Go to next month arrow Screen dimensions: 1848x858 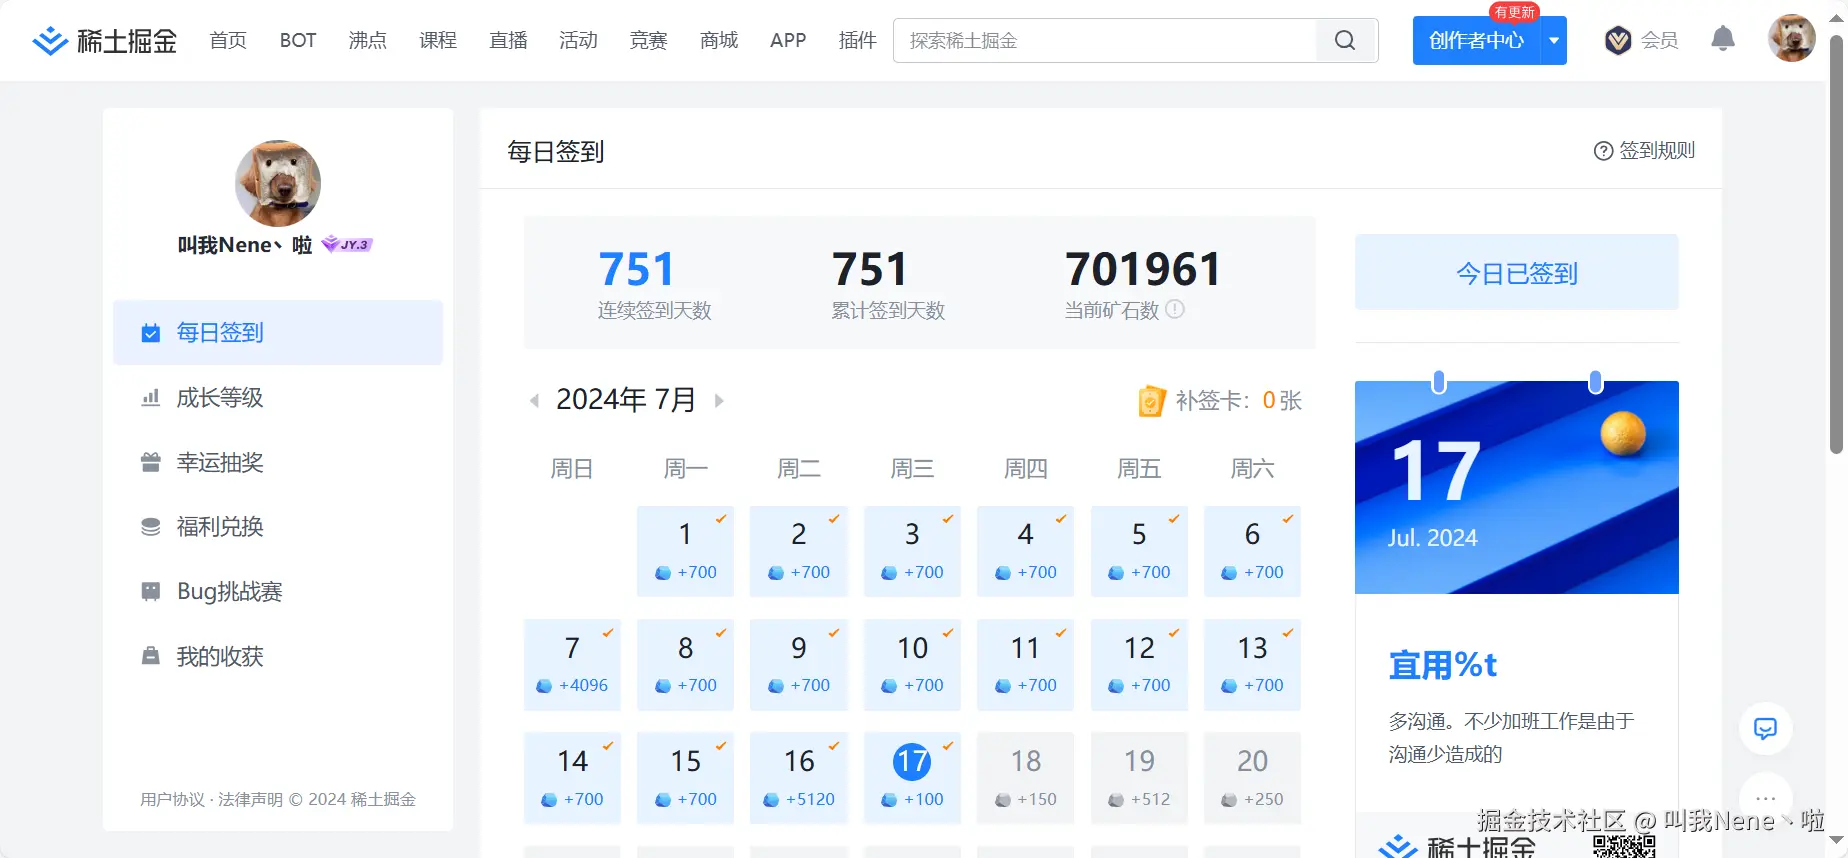tap(719, 401)
